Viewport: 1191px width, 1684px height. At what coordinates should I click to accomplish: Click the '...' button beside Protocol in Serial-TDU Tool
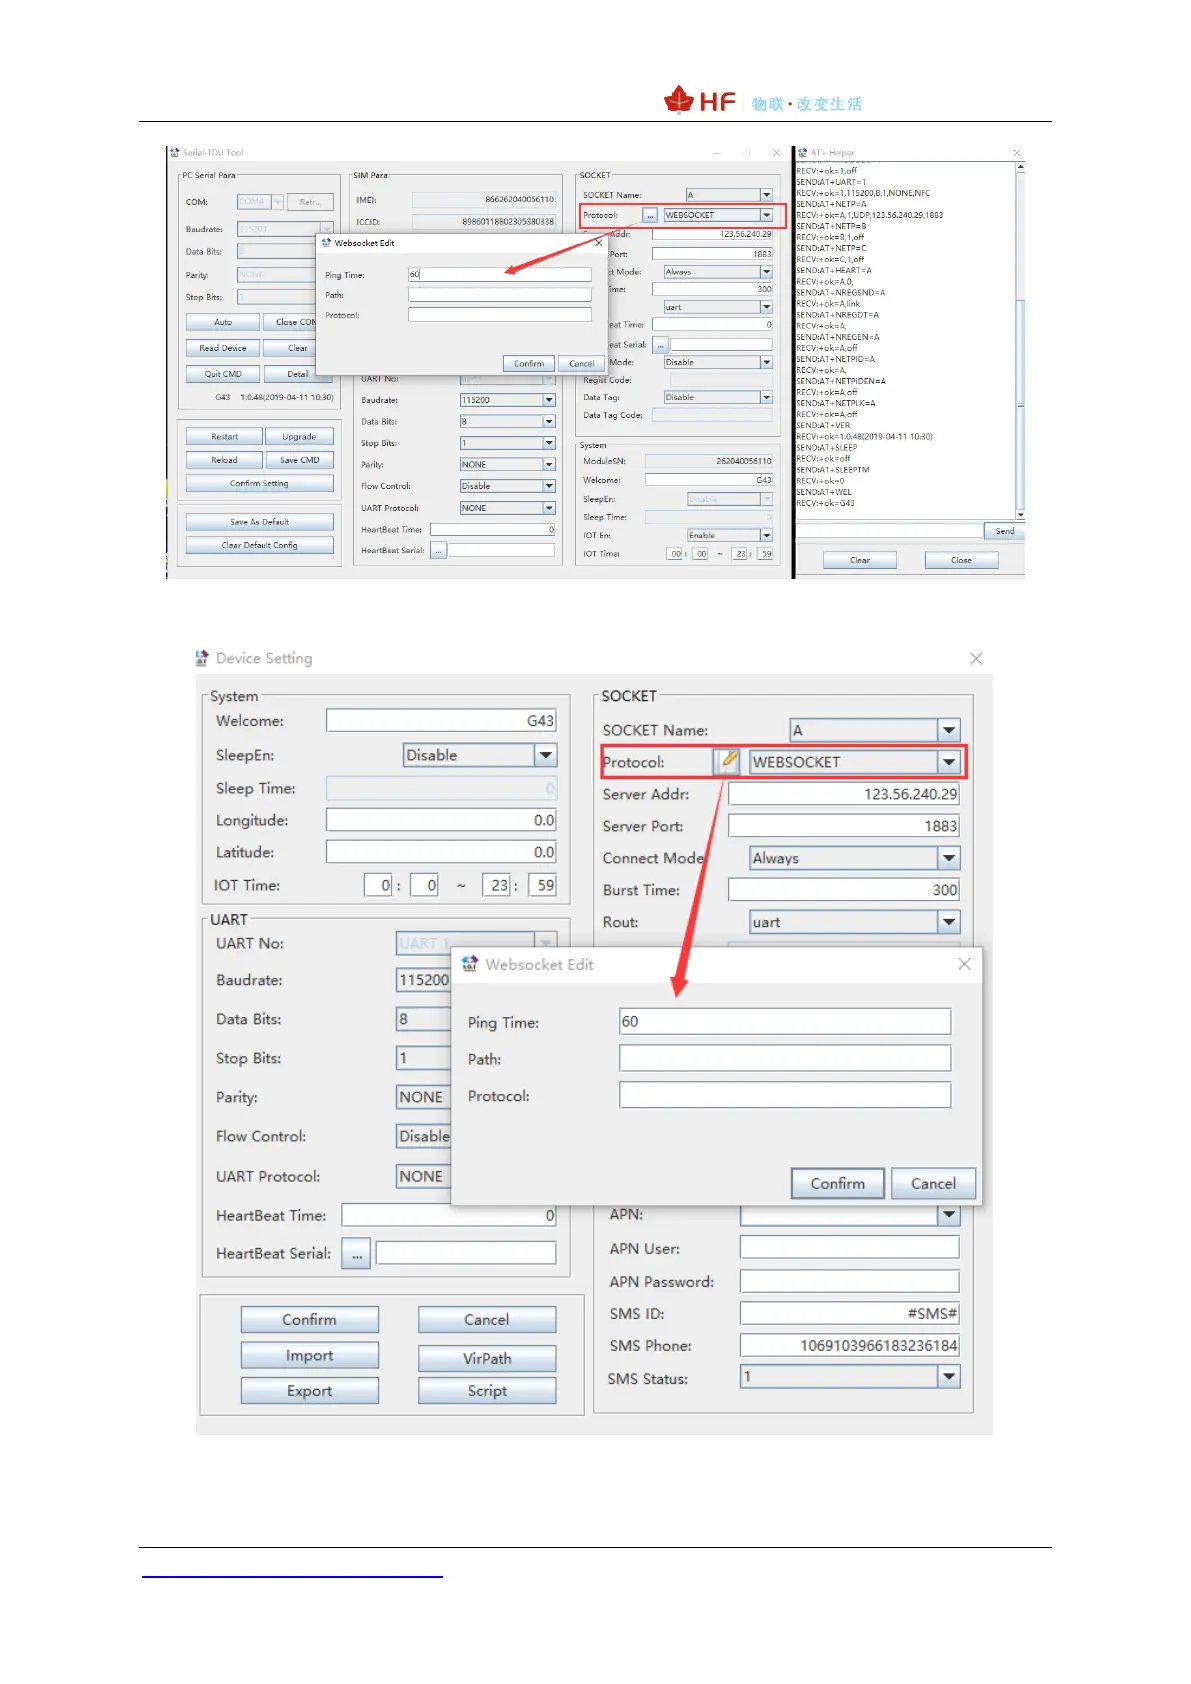[650, 215]
